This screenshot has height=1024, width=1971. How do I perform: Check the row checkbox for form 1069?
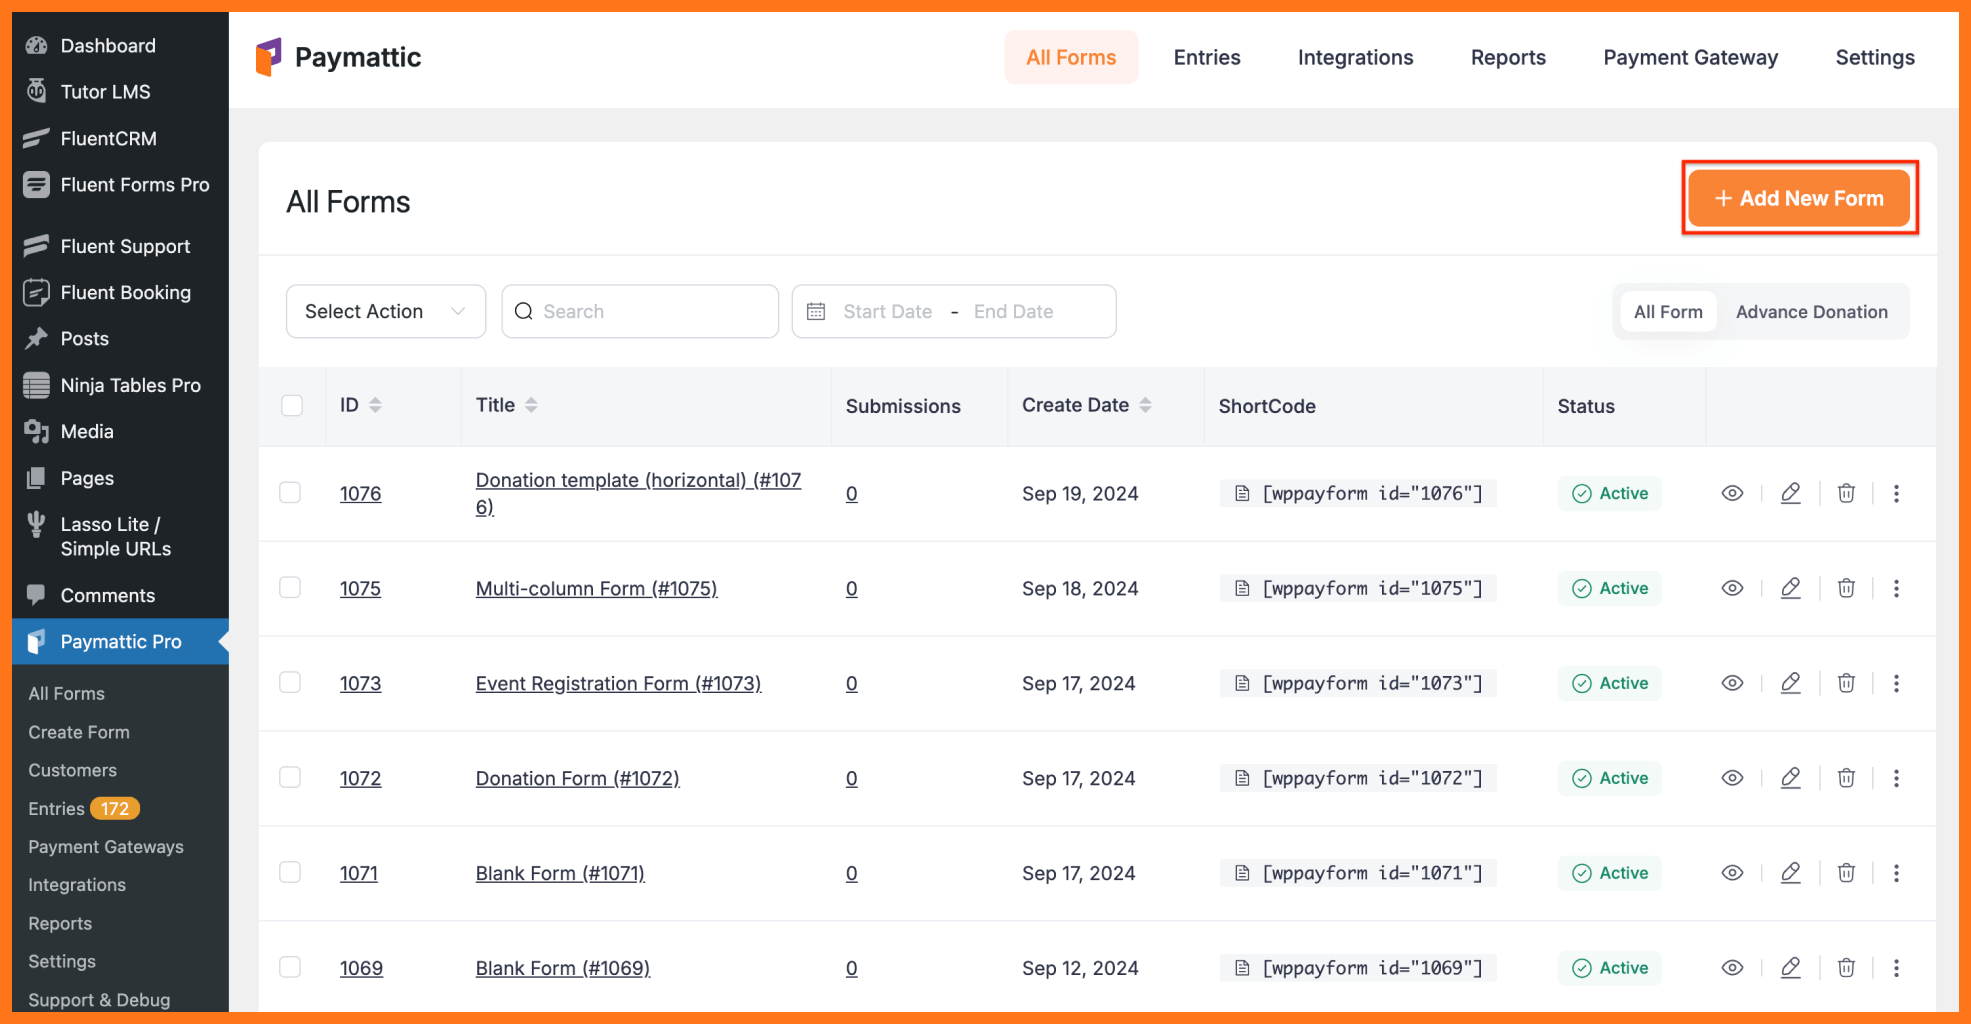[x=290, y=967]
